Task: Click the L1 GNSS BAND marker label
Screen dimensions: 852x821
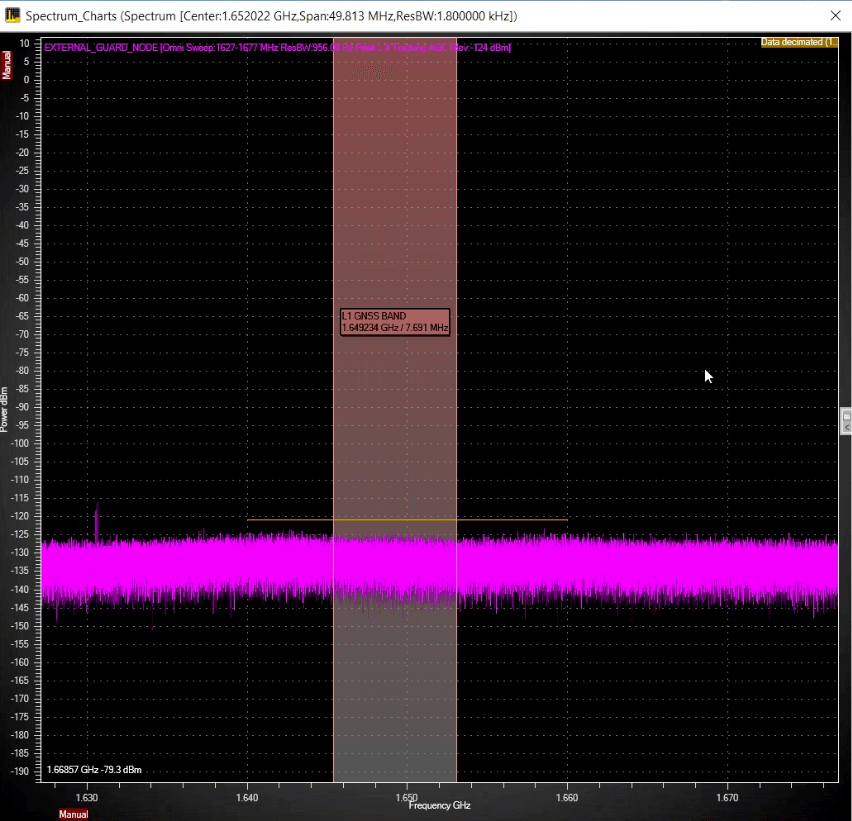Action: point(394,322)
